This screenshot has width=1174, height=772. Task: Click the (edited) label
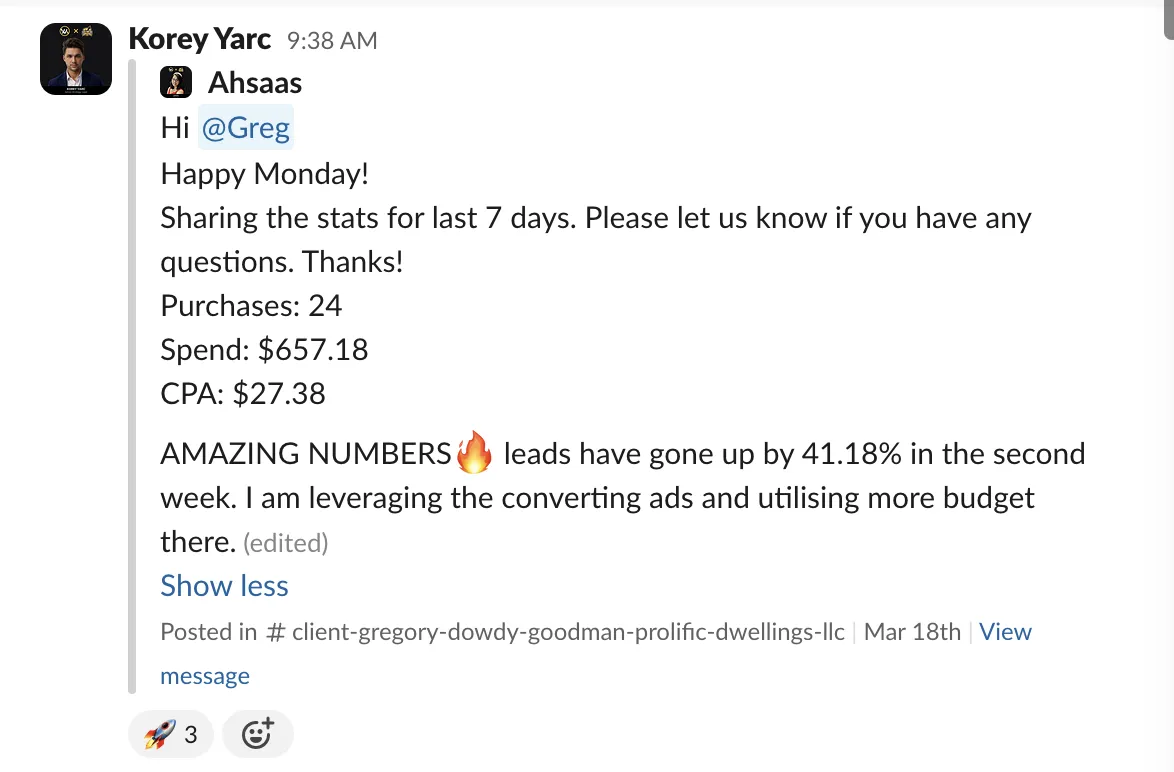point(285,543)
